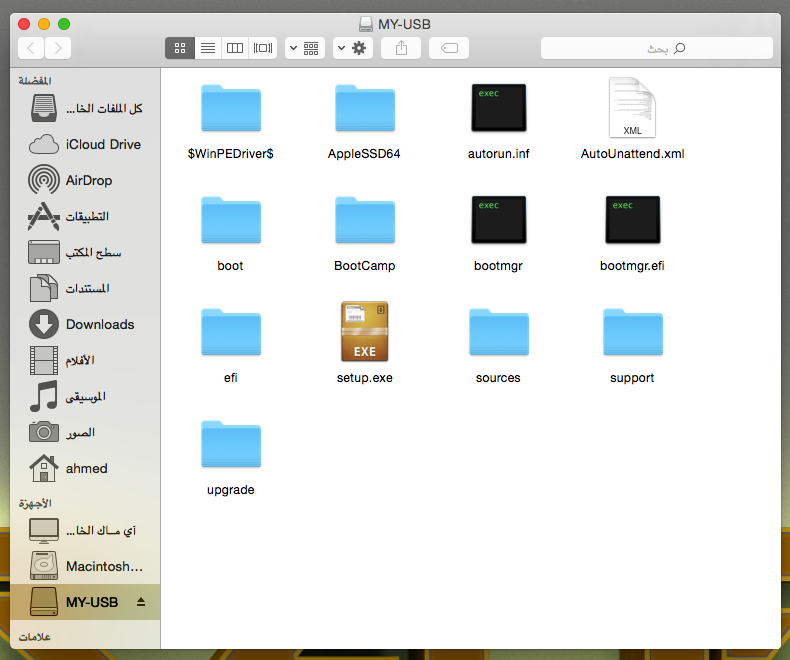Viewport: 790px width, 660px height.
Task: Click the MY-USB title proxy icon
Action: 366,24
